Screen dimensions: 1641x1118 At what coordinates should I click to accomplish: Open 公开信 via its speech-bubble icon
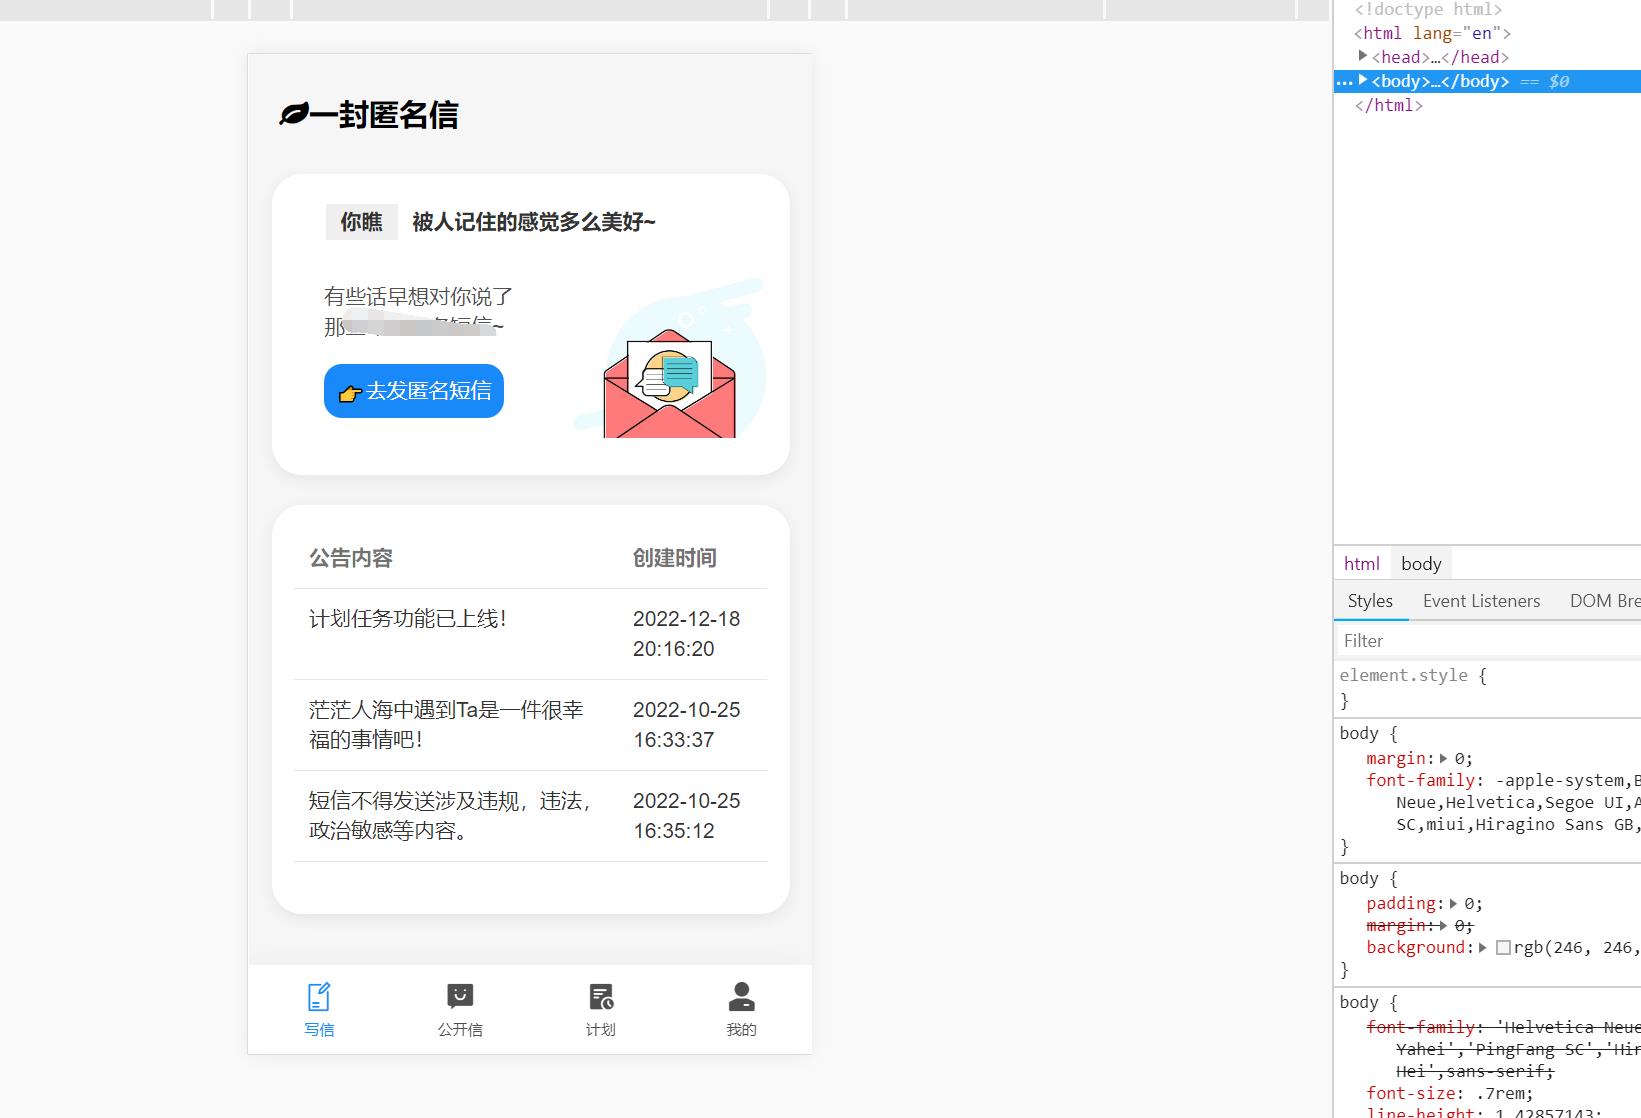[459, 995]
